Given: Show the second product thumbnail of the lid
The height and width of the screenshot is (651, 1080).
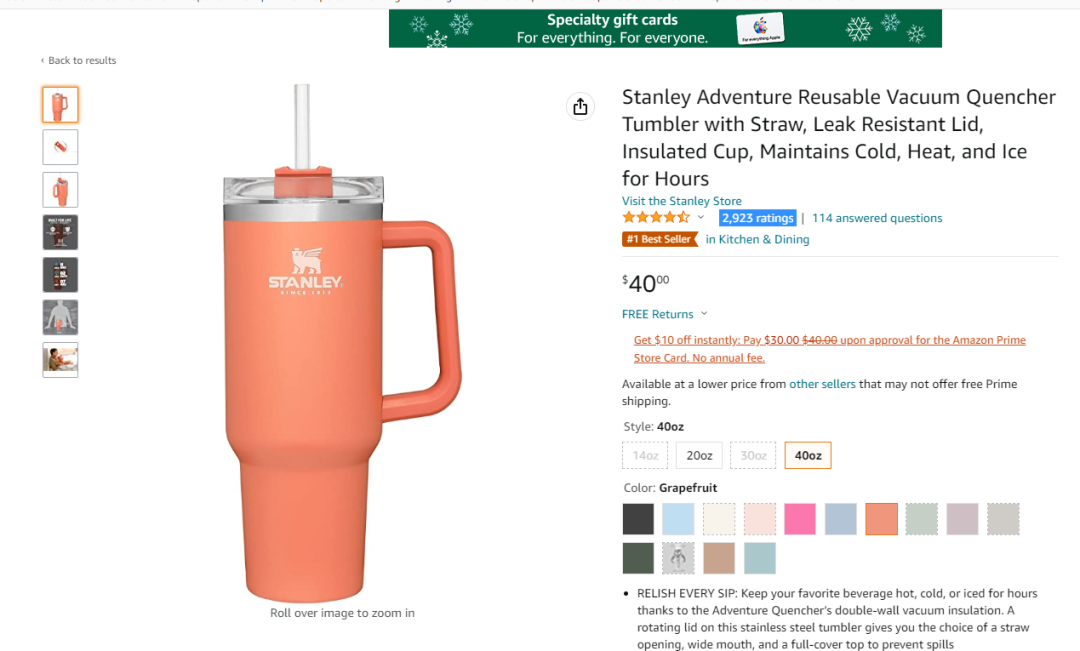Looking at the screenshot, I should [x=60, y=147].
